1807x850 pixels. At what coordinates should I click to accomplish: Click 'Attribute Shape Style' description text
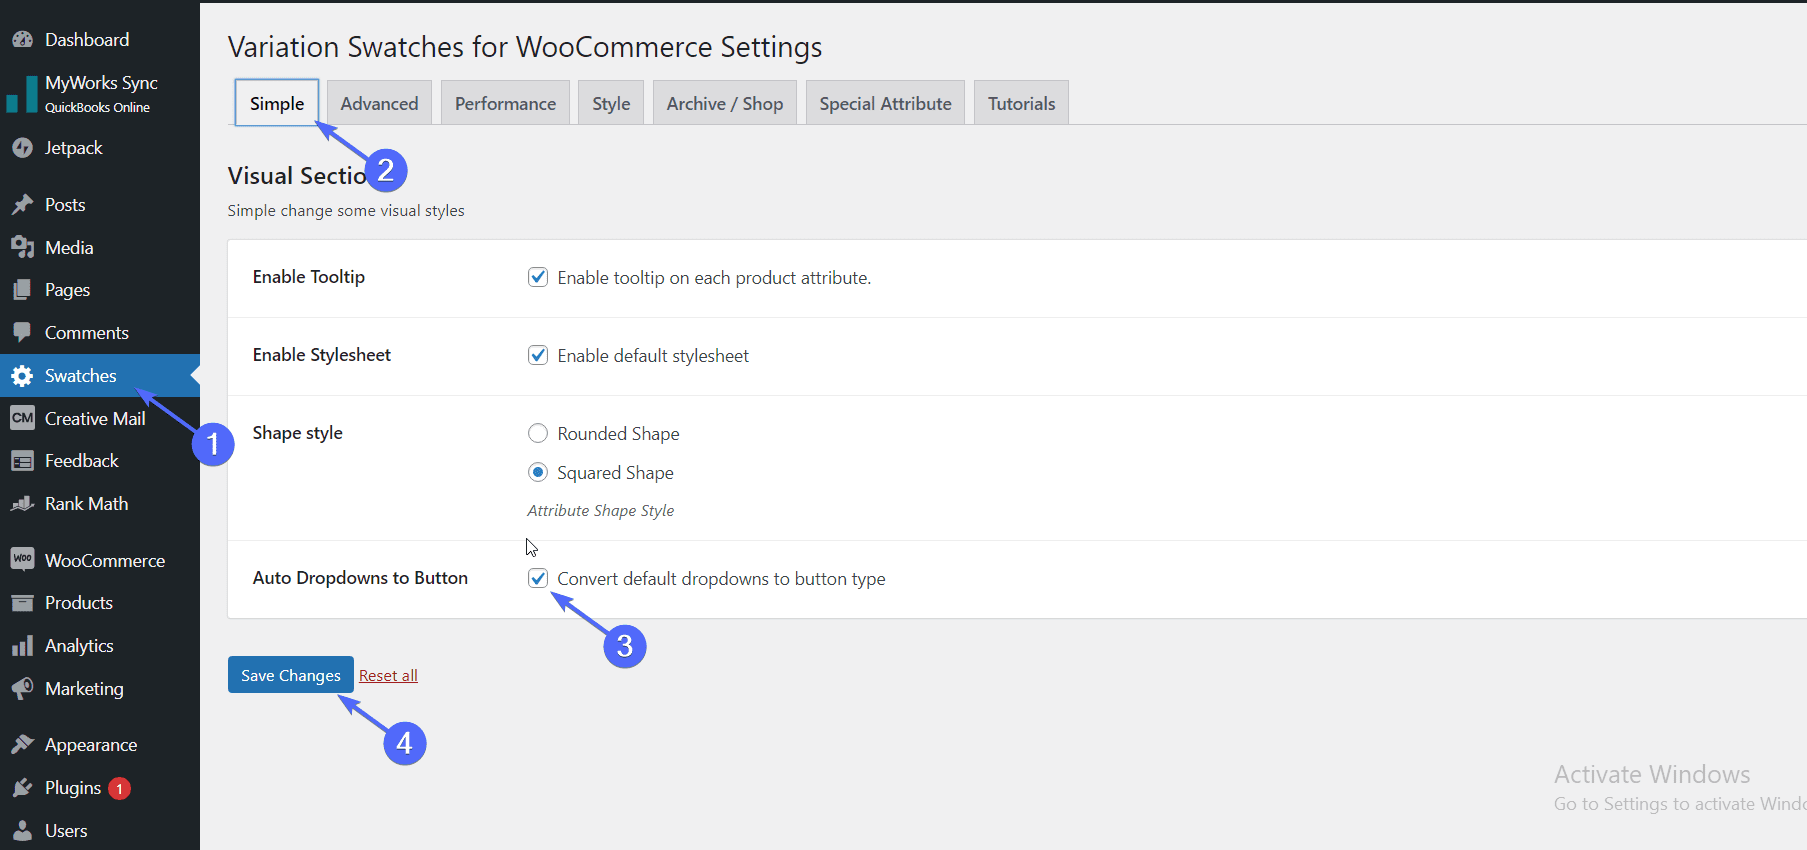[601, 511]
